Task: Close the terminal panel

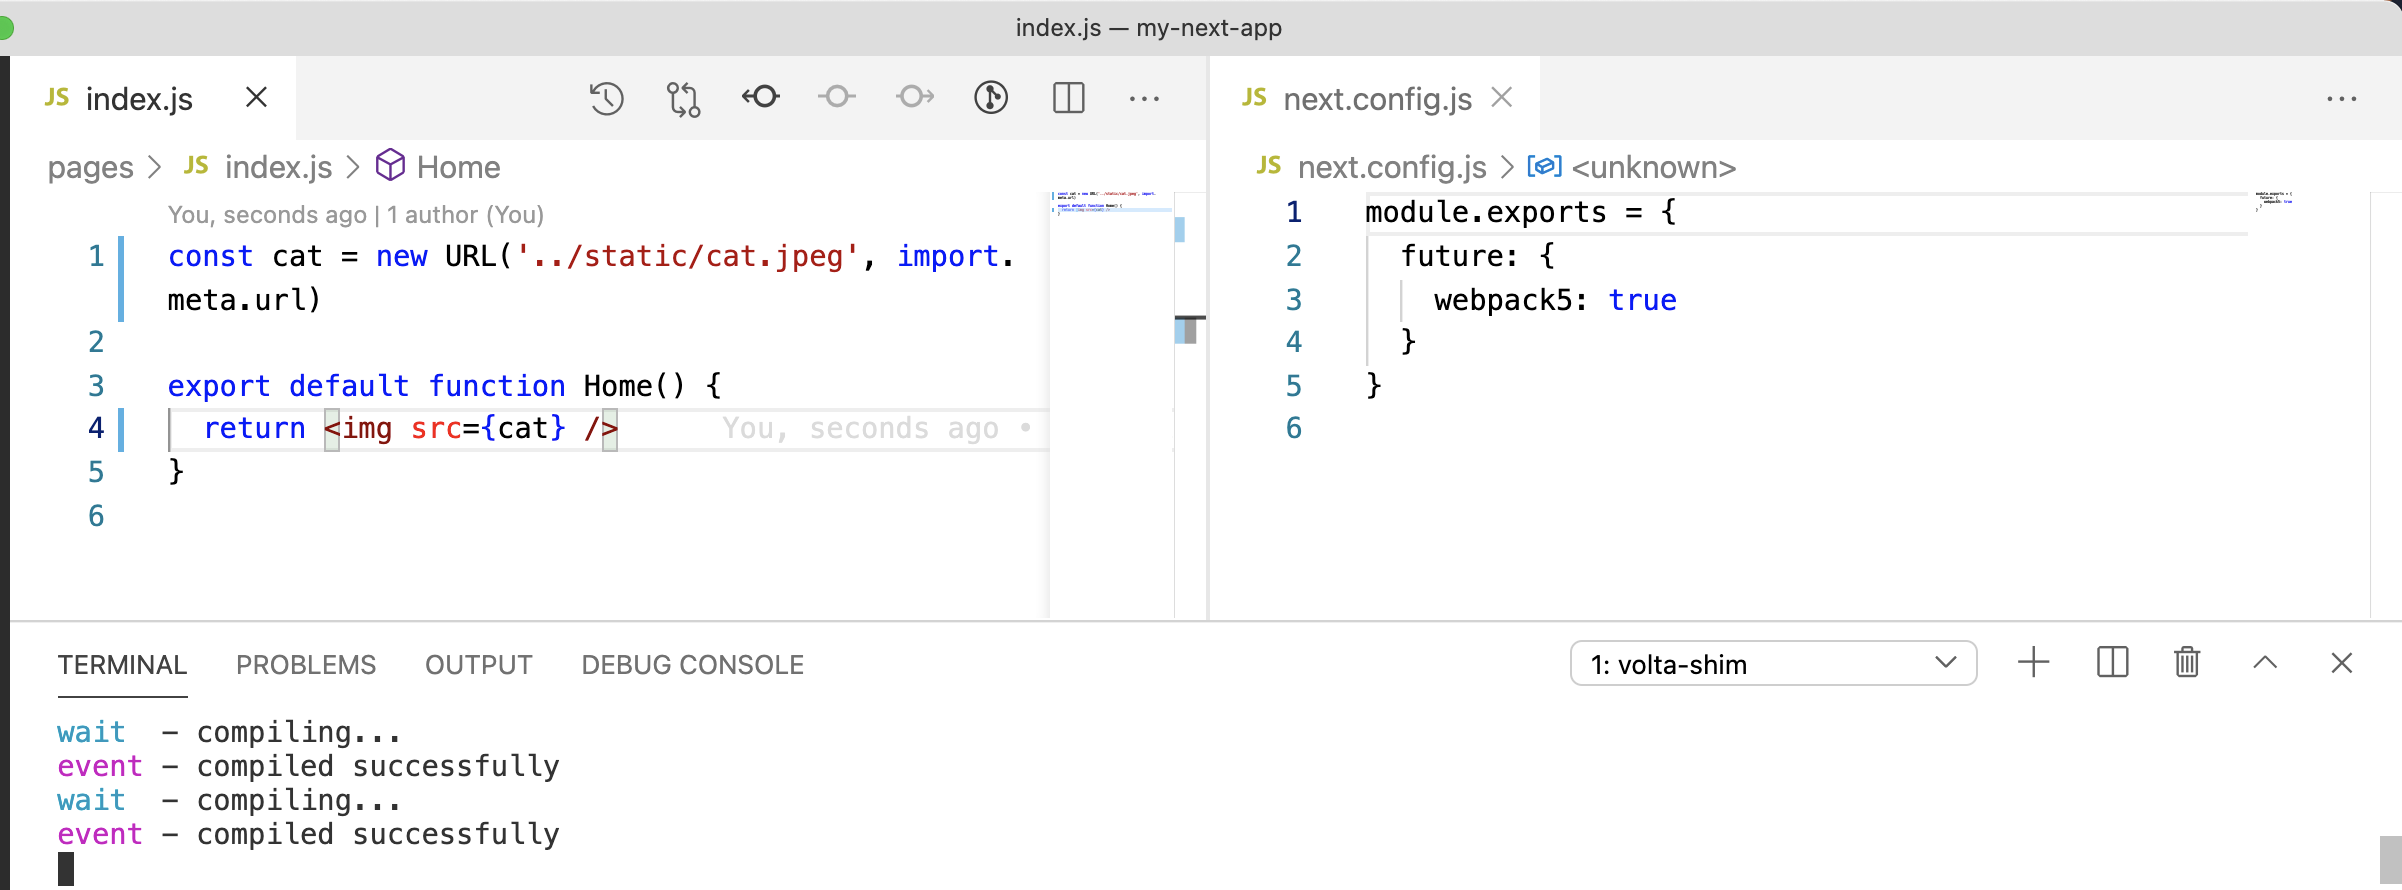Action: click(x=2342, y=663)
